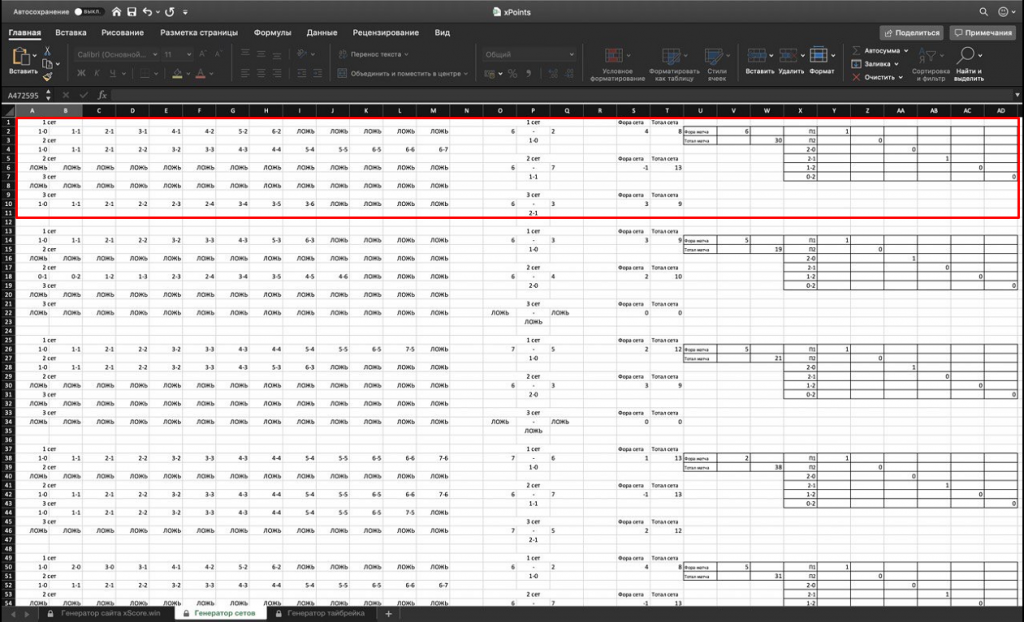This screenshot has height=622, width=1024.
Task: Expand the formula bar with the arrow
Action: 1017,95
